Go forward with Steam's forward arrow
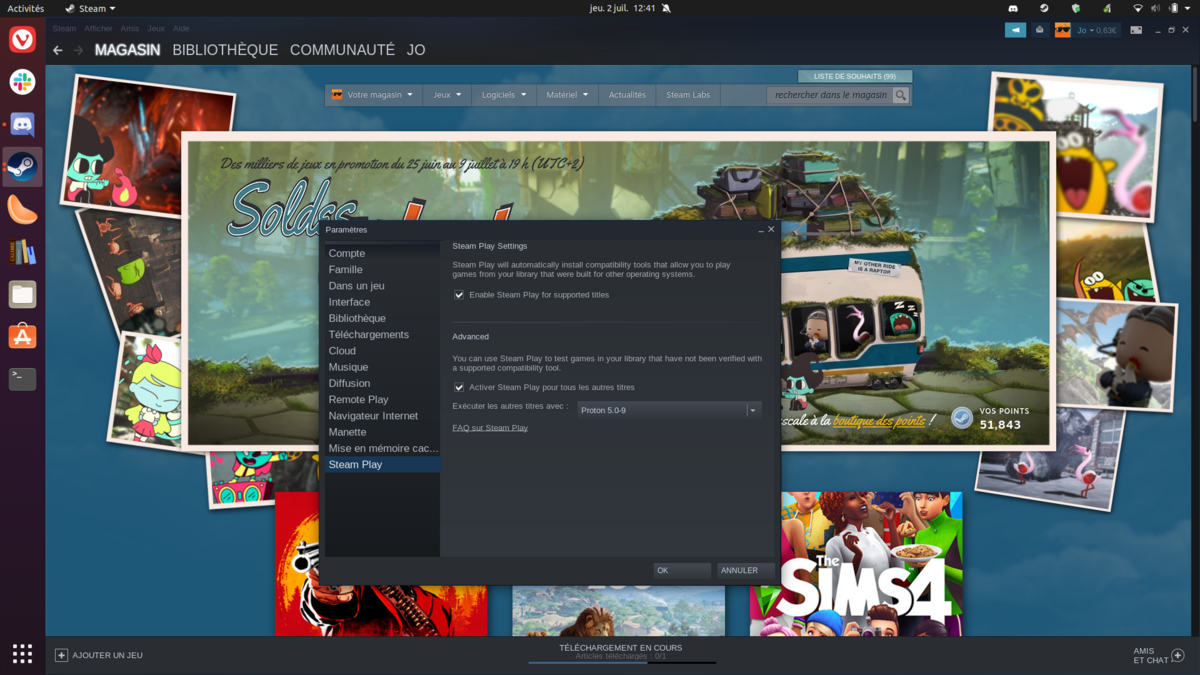This screenshot has height=675, width=1200. tap(78, 50)
